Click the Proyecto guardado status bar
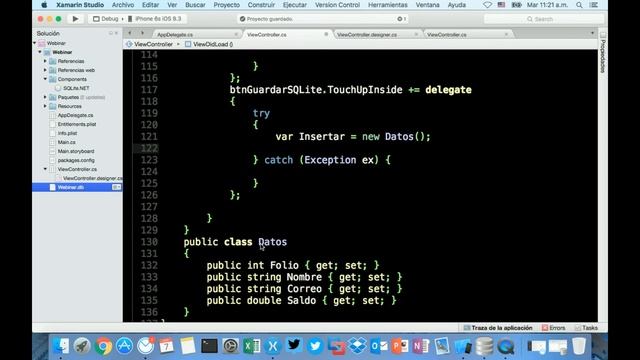Screen dimensions: 640x360 (x=322, y=19)
